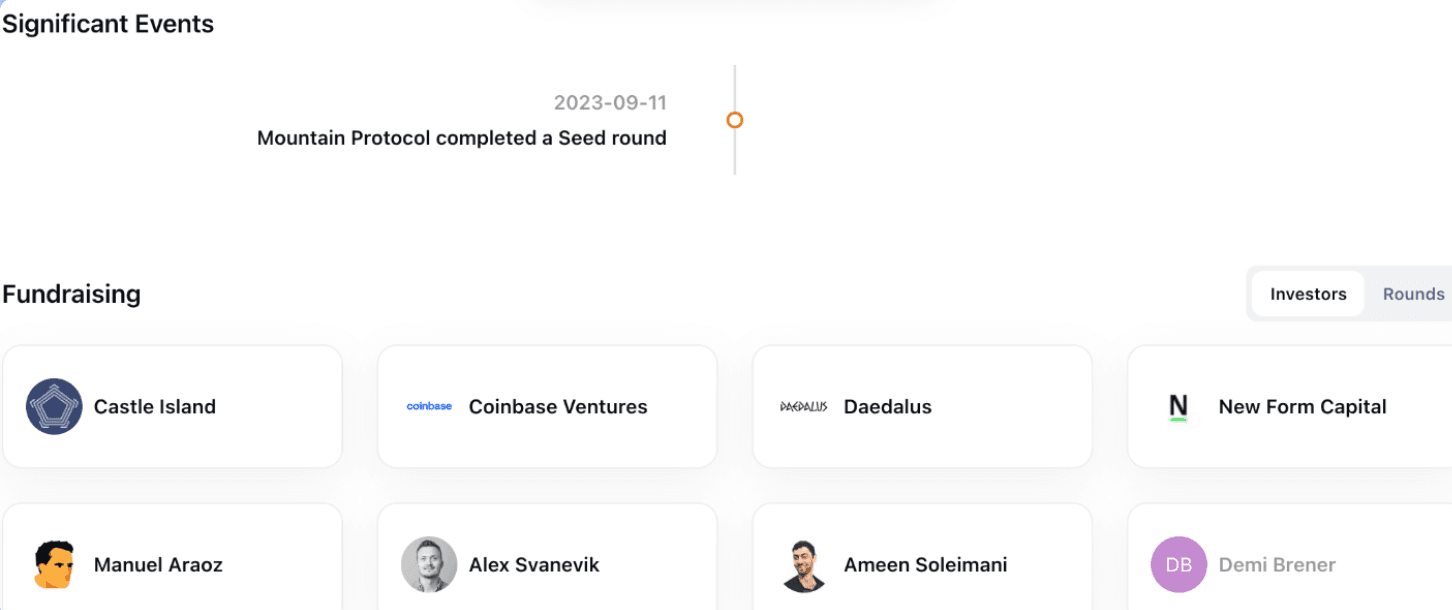Image resolution: width=1452 pixels, height=610 pixels.
Task: Open the Manuel Araoz investor name
Action: coord(158,564)
